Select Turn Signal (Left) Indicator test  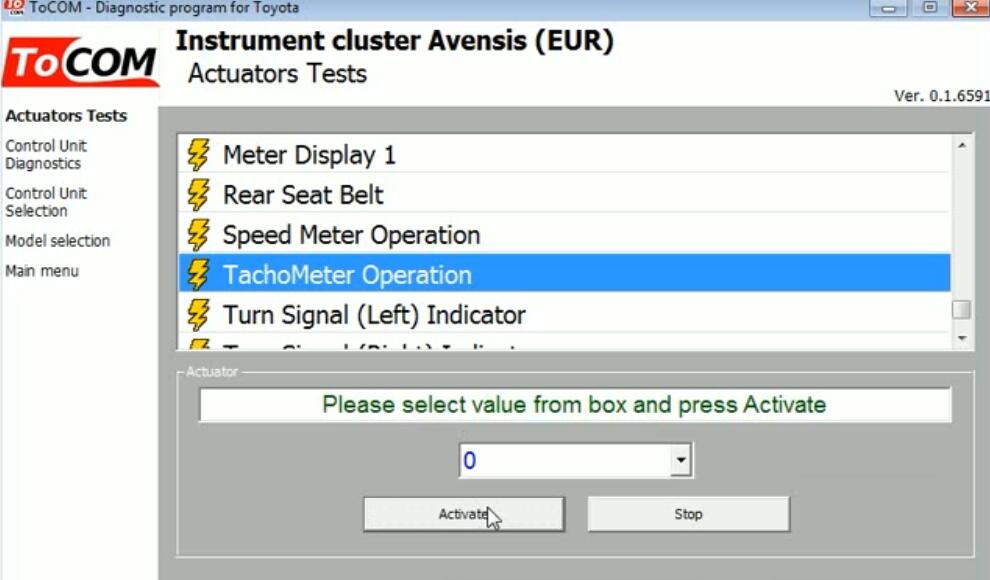[564, 315]
